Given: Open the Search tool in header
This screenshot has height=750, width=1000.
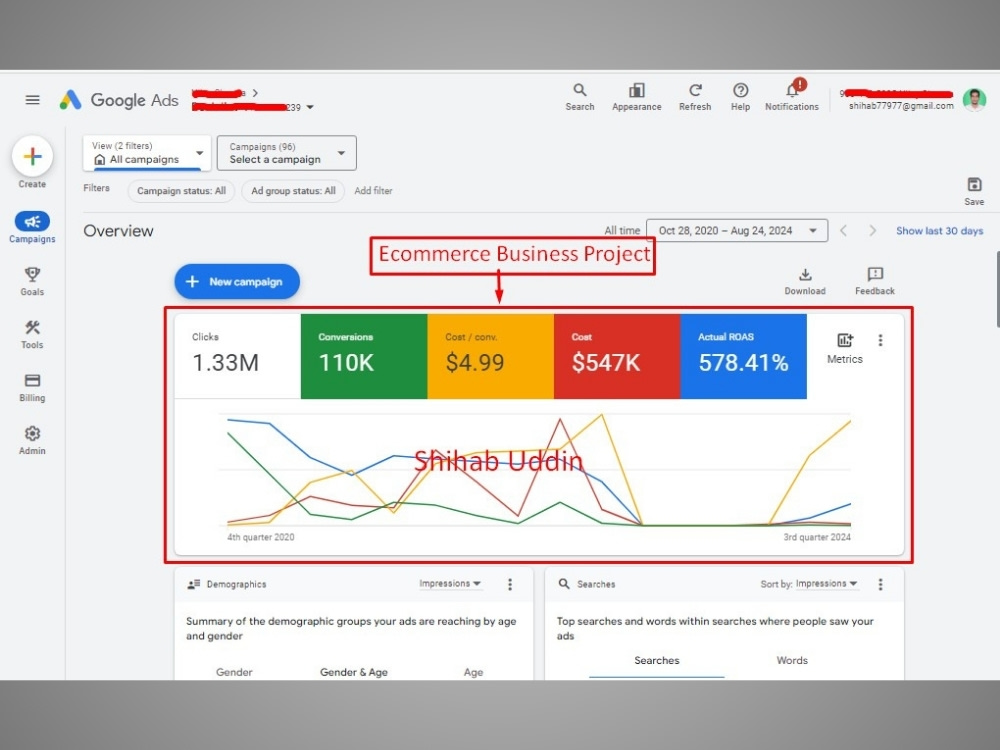Looking at the screenshot, I should [579, 97].
